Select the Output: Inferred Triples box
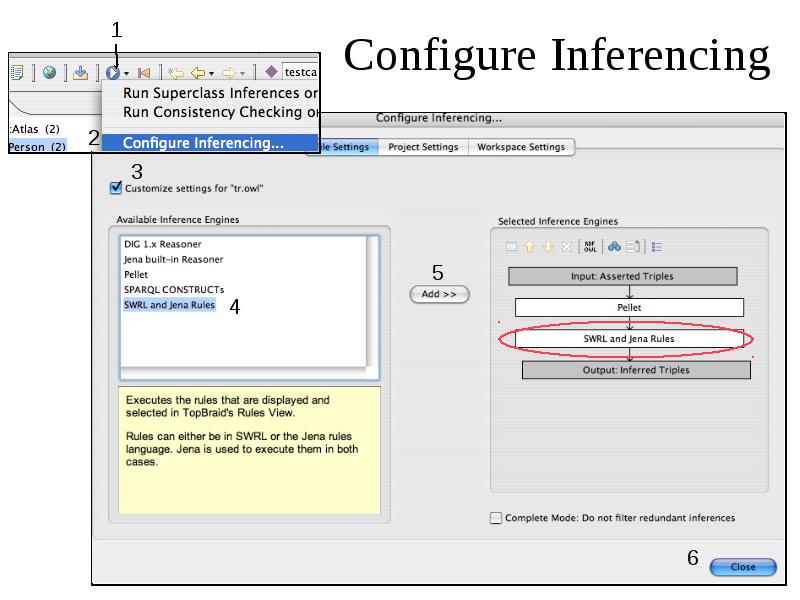Viewport: 800px width, 600px height. click(636, 370)
